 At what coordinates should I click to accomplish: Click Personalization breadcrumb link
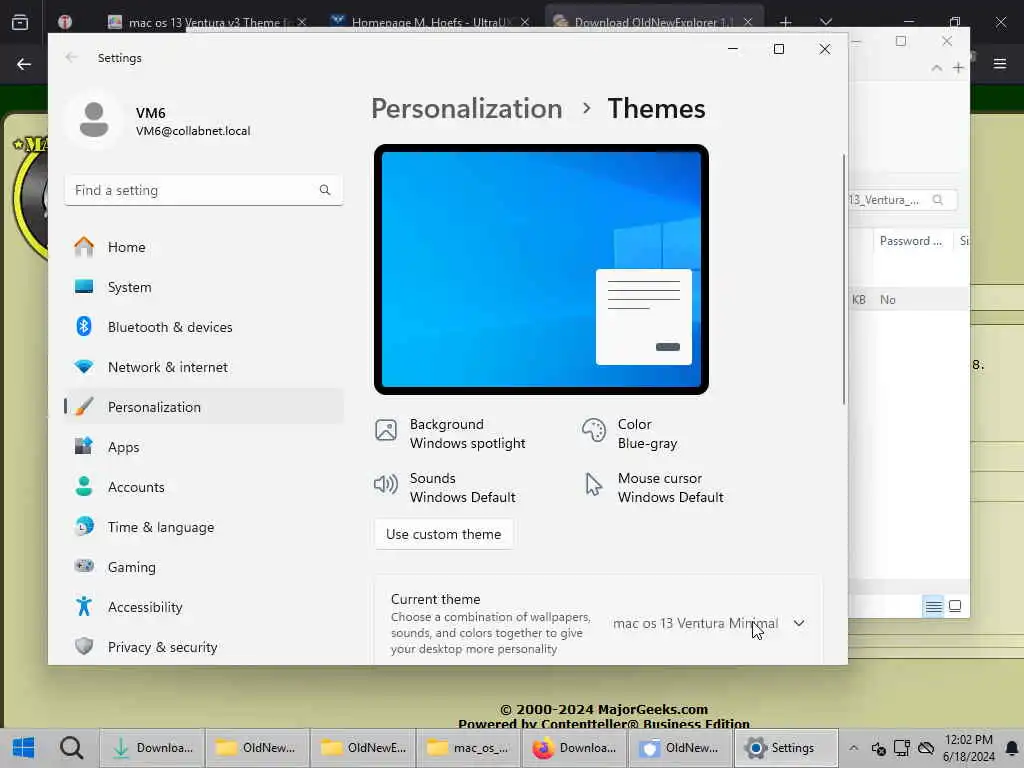[466, 108]
